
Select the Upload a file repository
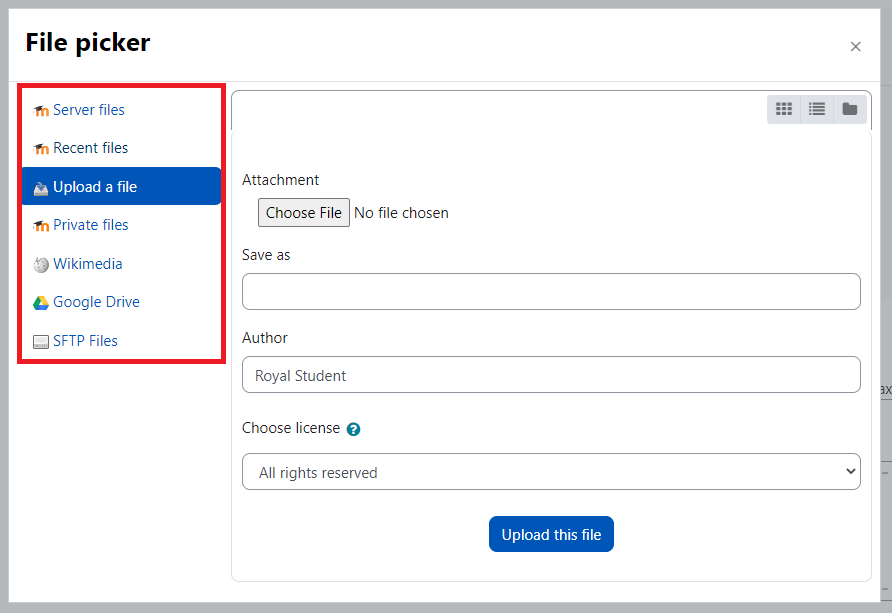121,186
